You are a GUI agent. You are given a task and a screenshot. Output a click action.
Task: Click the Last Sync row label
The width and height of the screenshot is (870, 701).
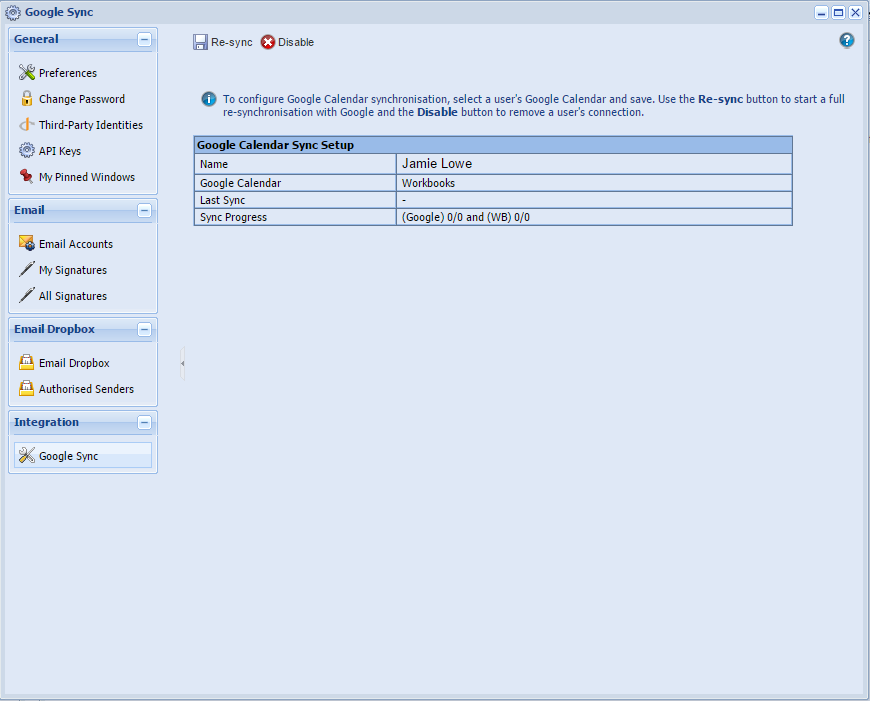[x=222, y=200]
